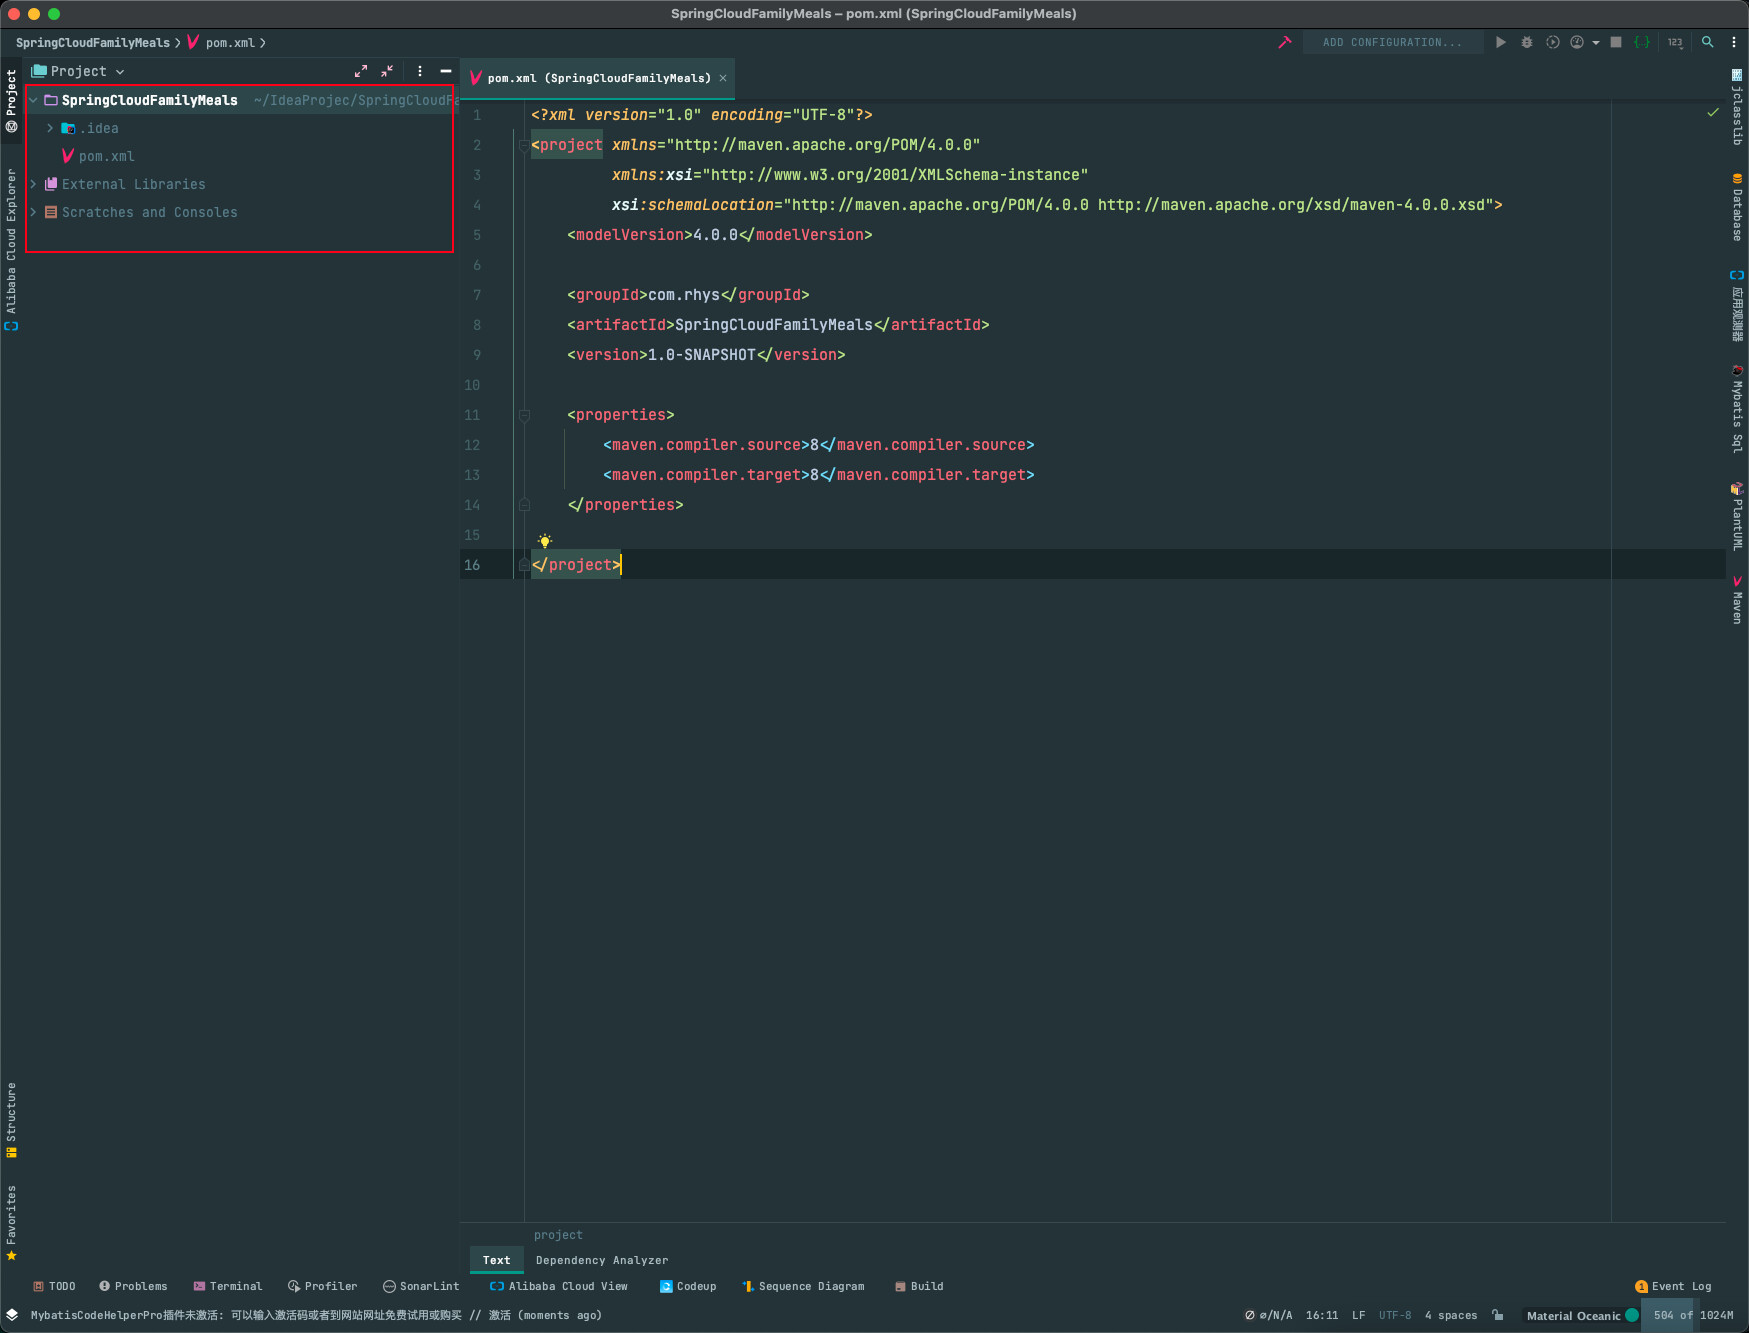
Task: Toggle the Project side tool window
Action: (x=11, y=100)
